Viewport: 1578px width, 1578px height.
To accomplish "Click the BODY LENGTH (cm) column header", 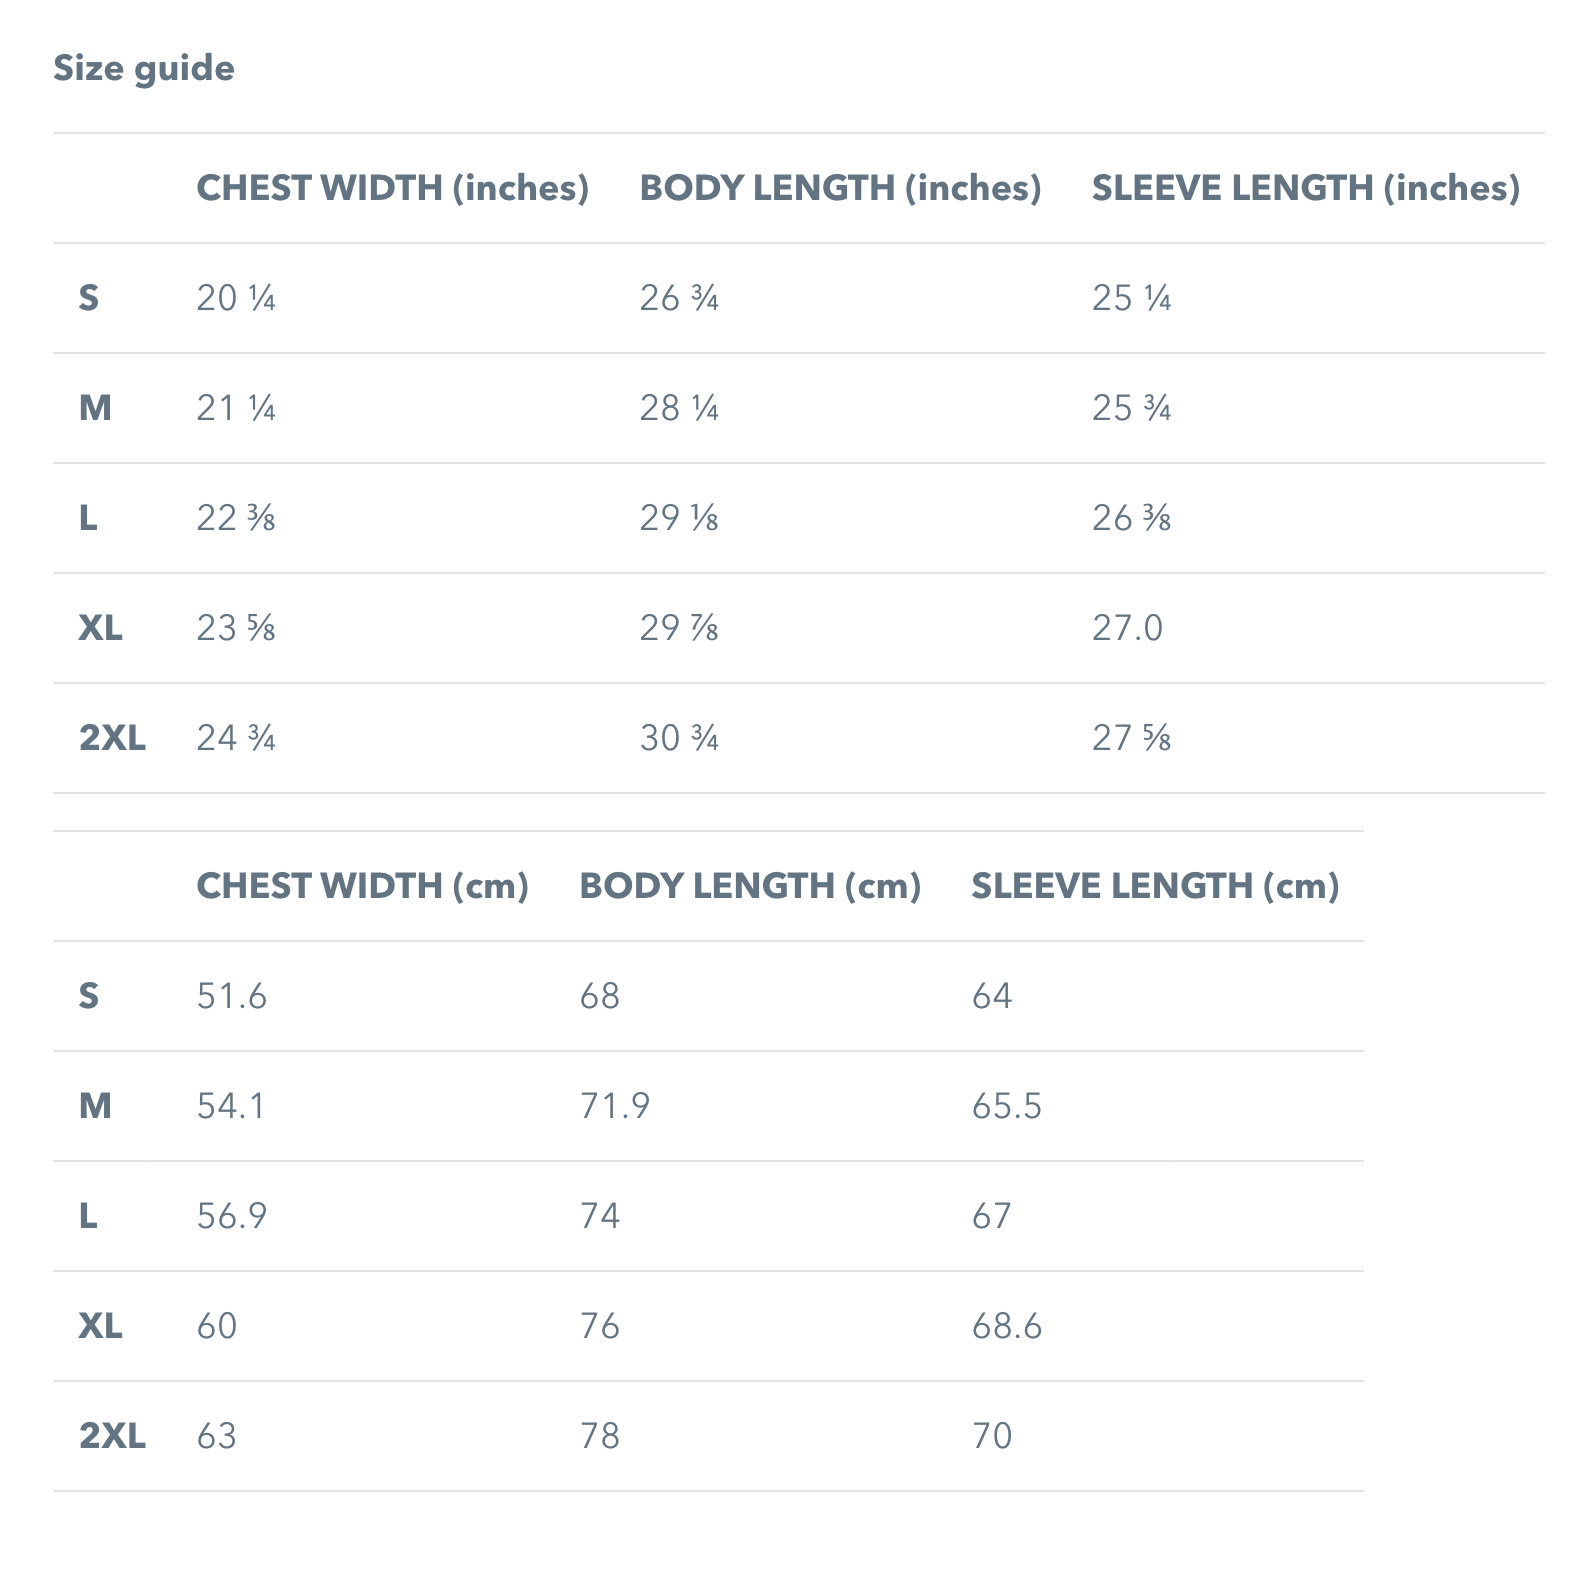I will [x=750, y=886].
